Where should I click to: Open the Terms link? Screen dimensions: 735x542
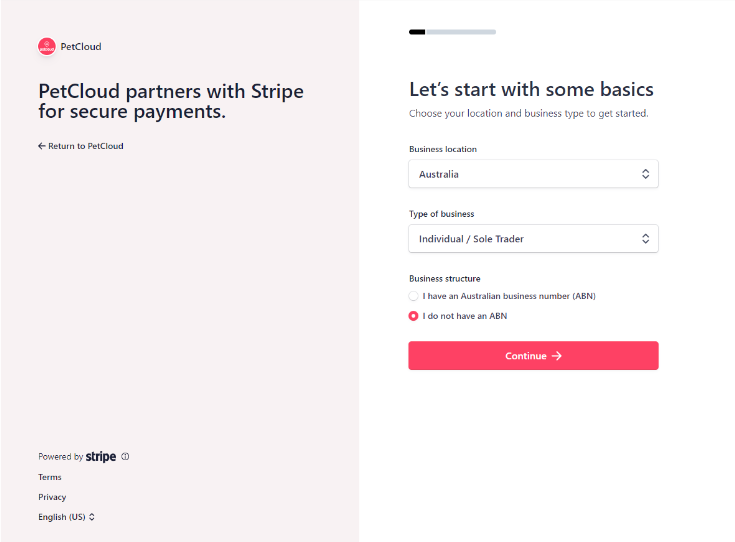click(50, 477)
